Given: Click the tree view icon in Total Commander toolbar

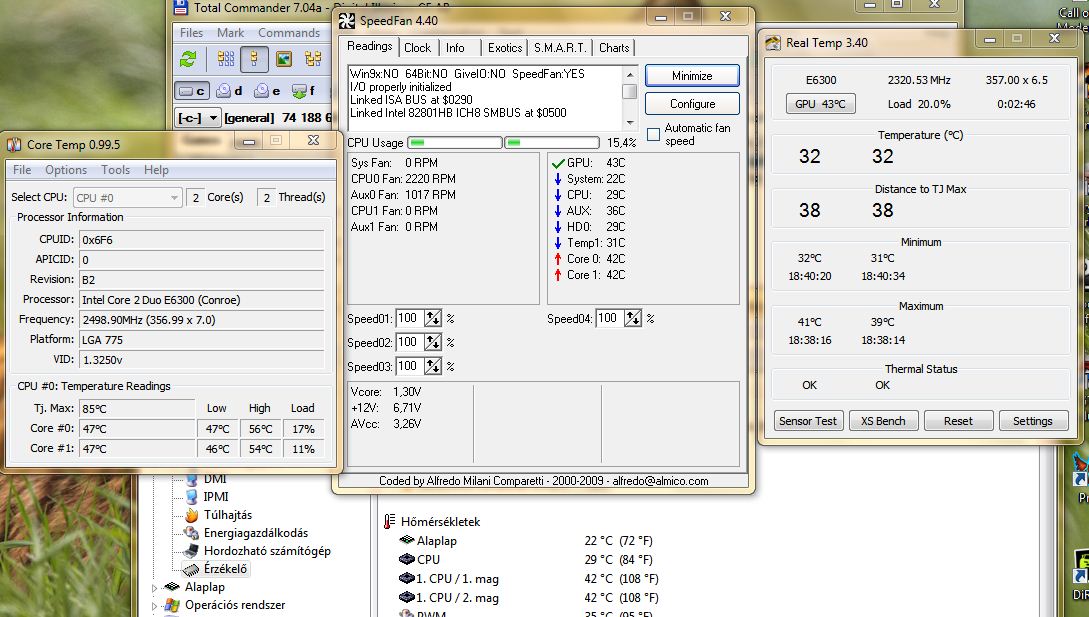Looking at the screenshot, I should [313, 59].
